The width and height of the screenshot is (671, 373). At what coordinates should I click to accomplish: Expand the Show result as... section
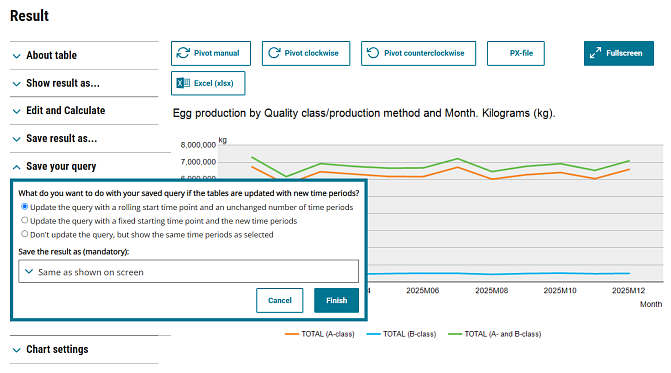[x=84, y=83]
